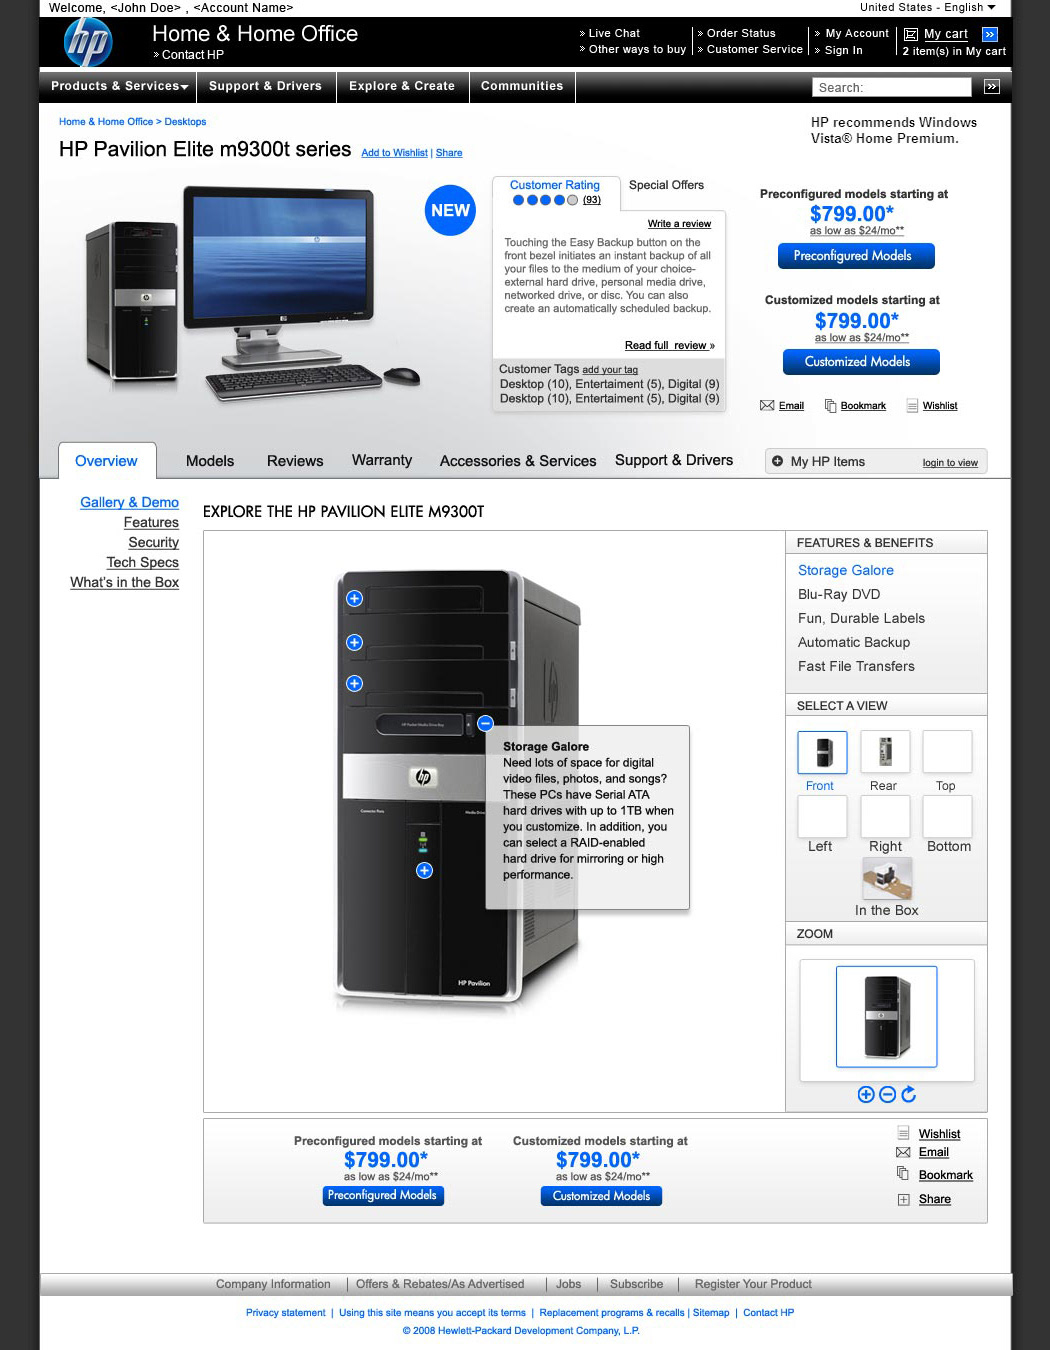Click the login to view link
The image size is (1050, 1350).
[x=950, y=463]
